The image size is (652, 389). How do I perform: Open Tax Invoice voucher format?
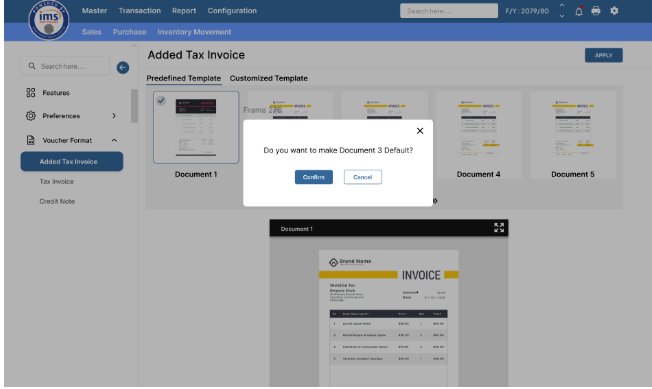pyautogui.click(x=57, y=182)
